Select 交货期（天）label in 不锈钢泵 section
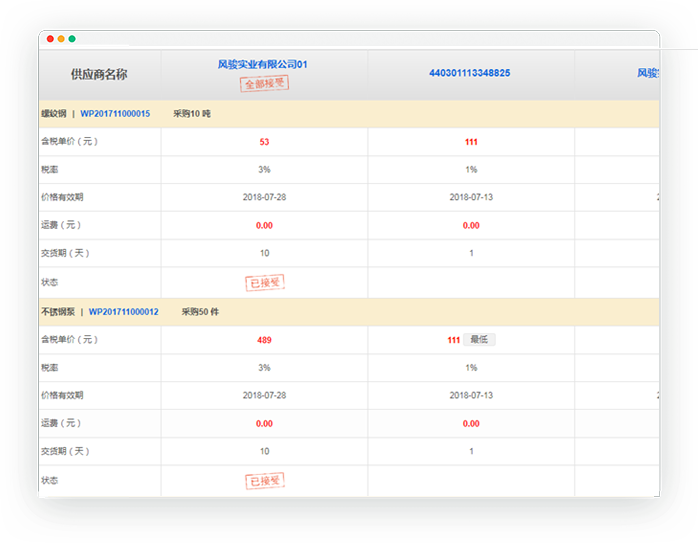698x543 pixels. [x=65, y=451]
